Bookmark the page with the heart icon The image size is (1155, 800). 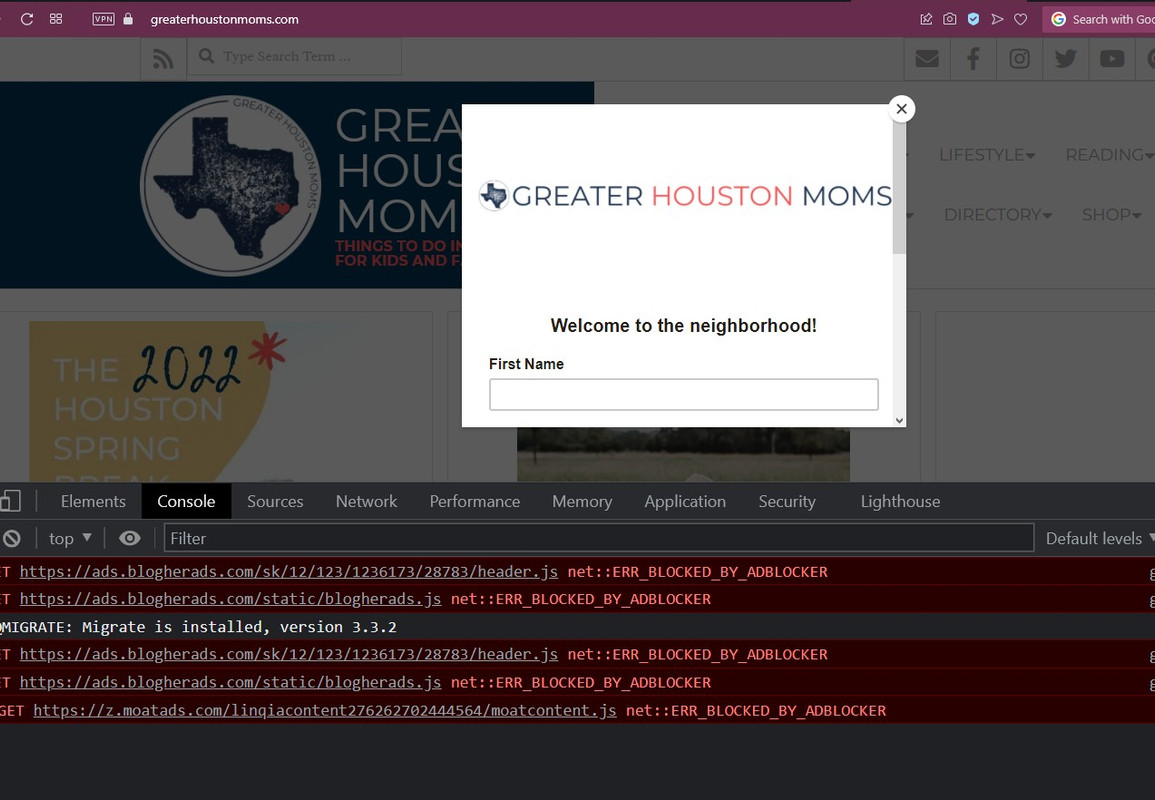click(x=1021, y=19)
